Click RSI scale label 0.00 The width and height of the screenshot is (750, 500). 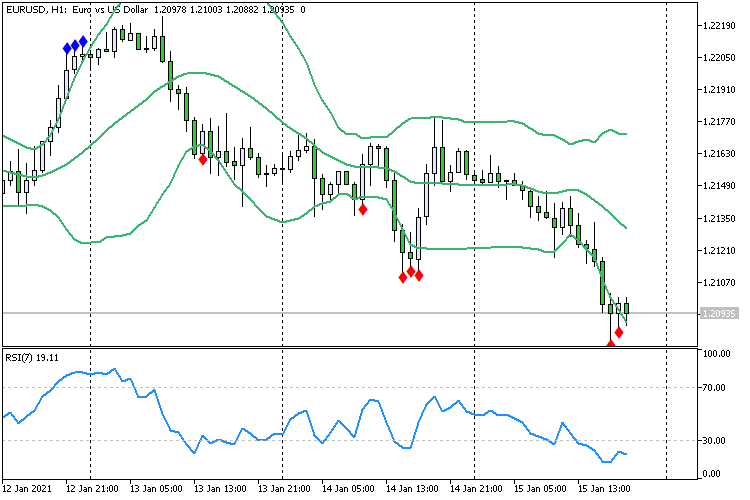click(712, 474)
